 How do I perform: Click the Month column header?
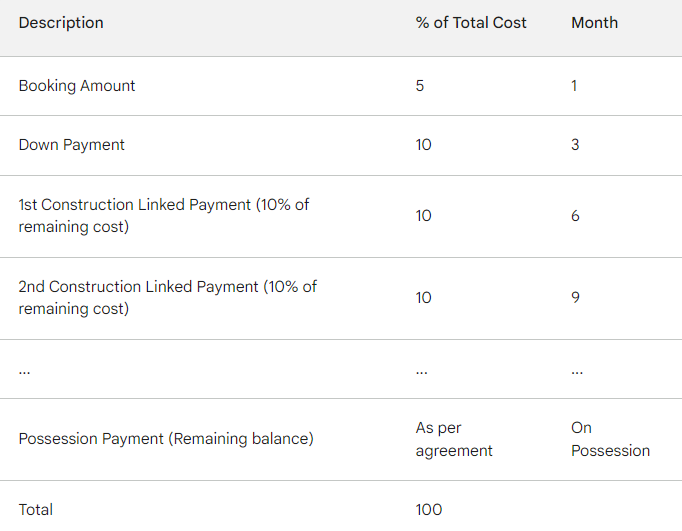point(594,23)
